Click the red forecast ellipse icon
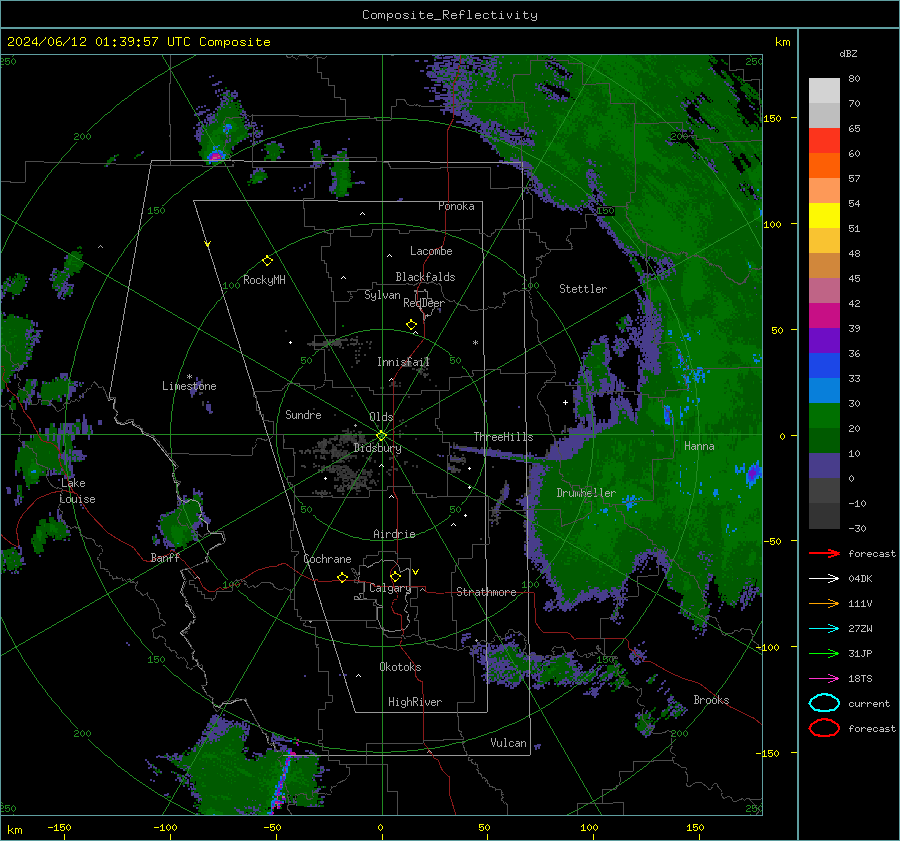900x841 pixels. click(x=824, y=728)
